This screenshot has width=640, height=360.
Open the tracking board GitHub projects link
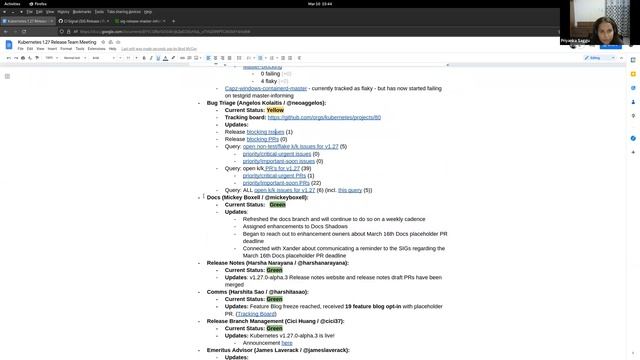pos(324,118)
